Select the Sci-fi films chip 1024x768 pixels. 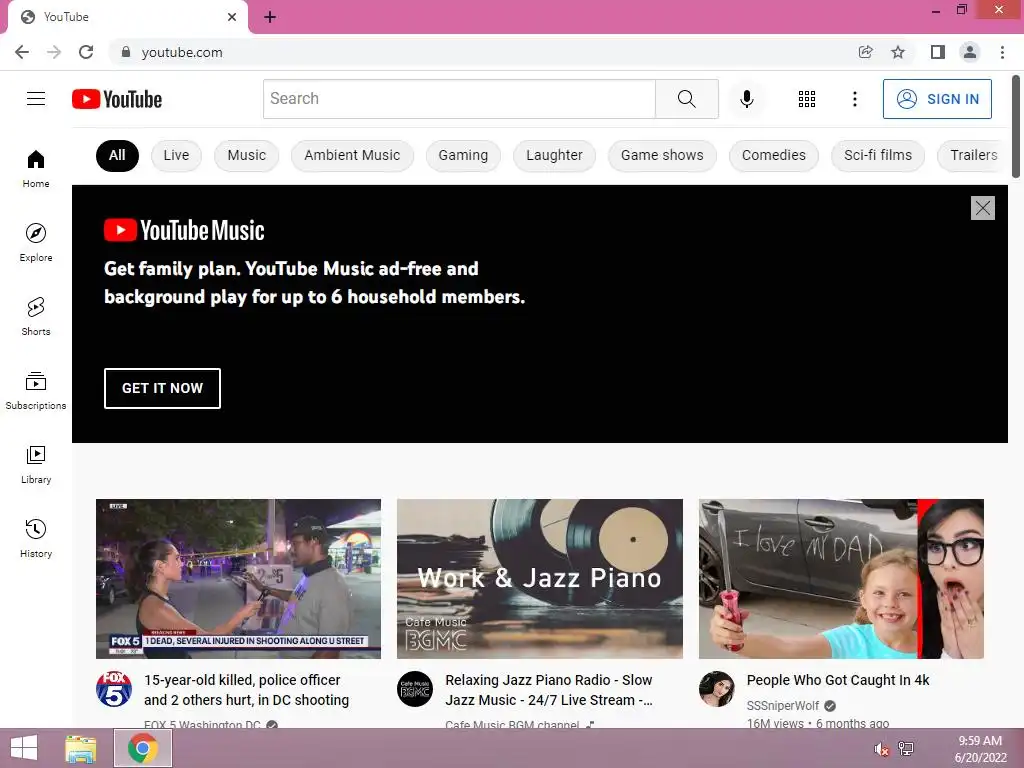(877, 155)
